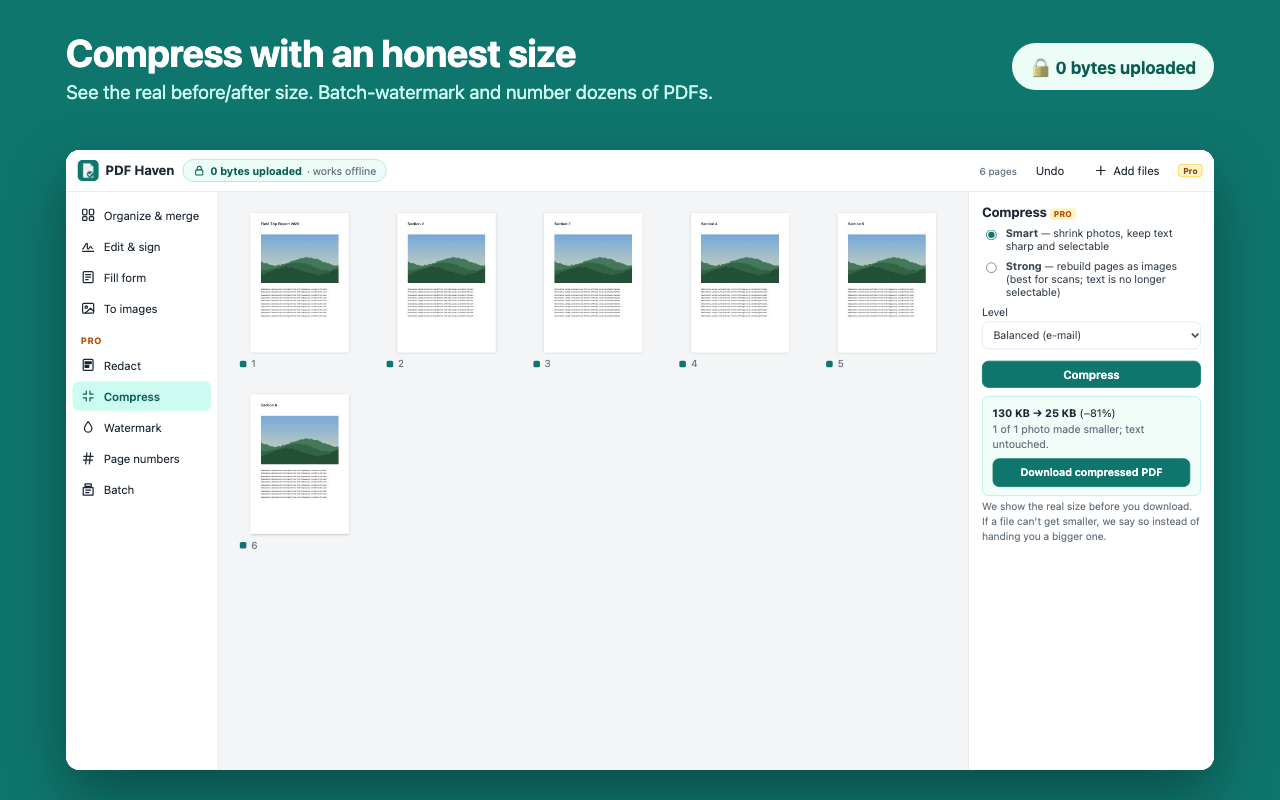This screenshot has height=800, width=1280.
Task: Click the PRO badge beside the Compress heading
Action: coord(1063,214)
